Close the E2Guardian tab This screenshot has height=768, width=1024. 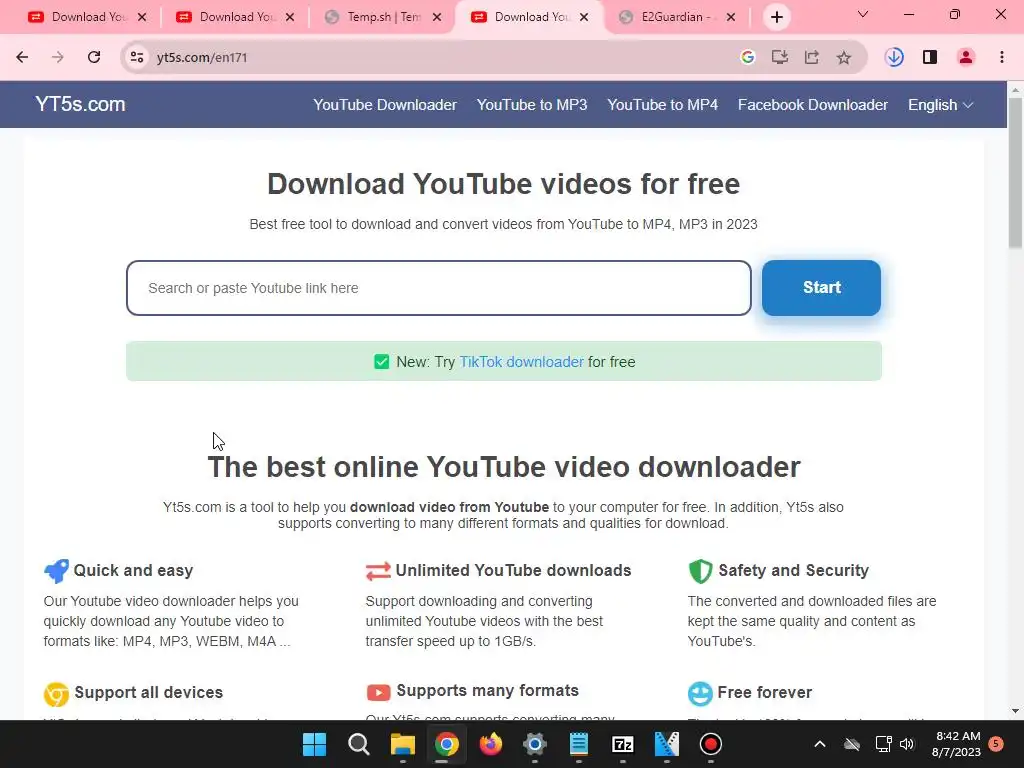click(x=731, y=17)
